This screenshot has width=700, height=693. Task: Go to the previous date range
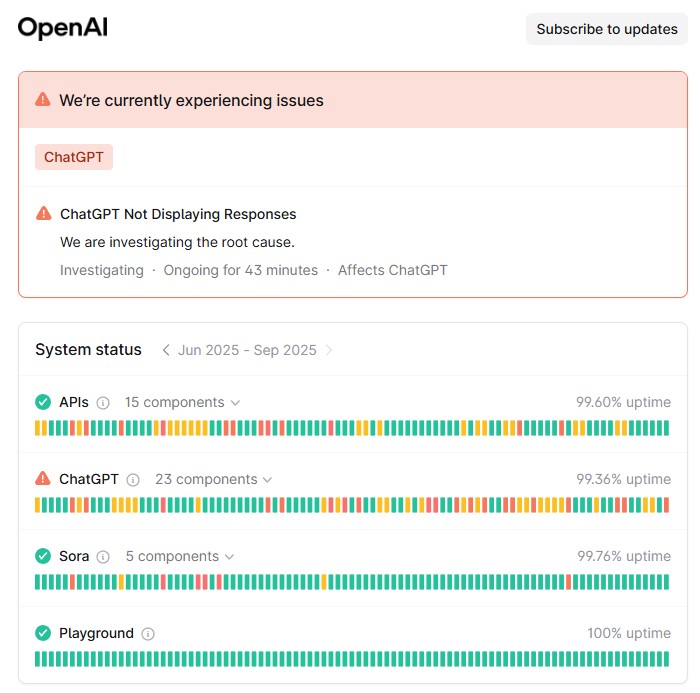pos(166,350)
